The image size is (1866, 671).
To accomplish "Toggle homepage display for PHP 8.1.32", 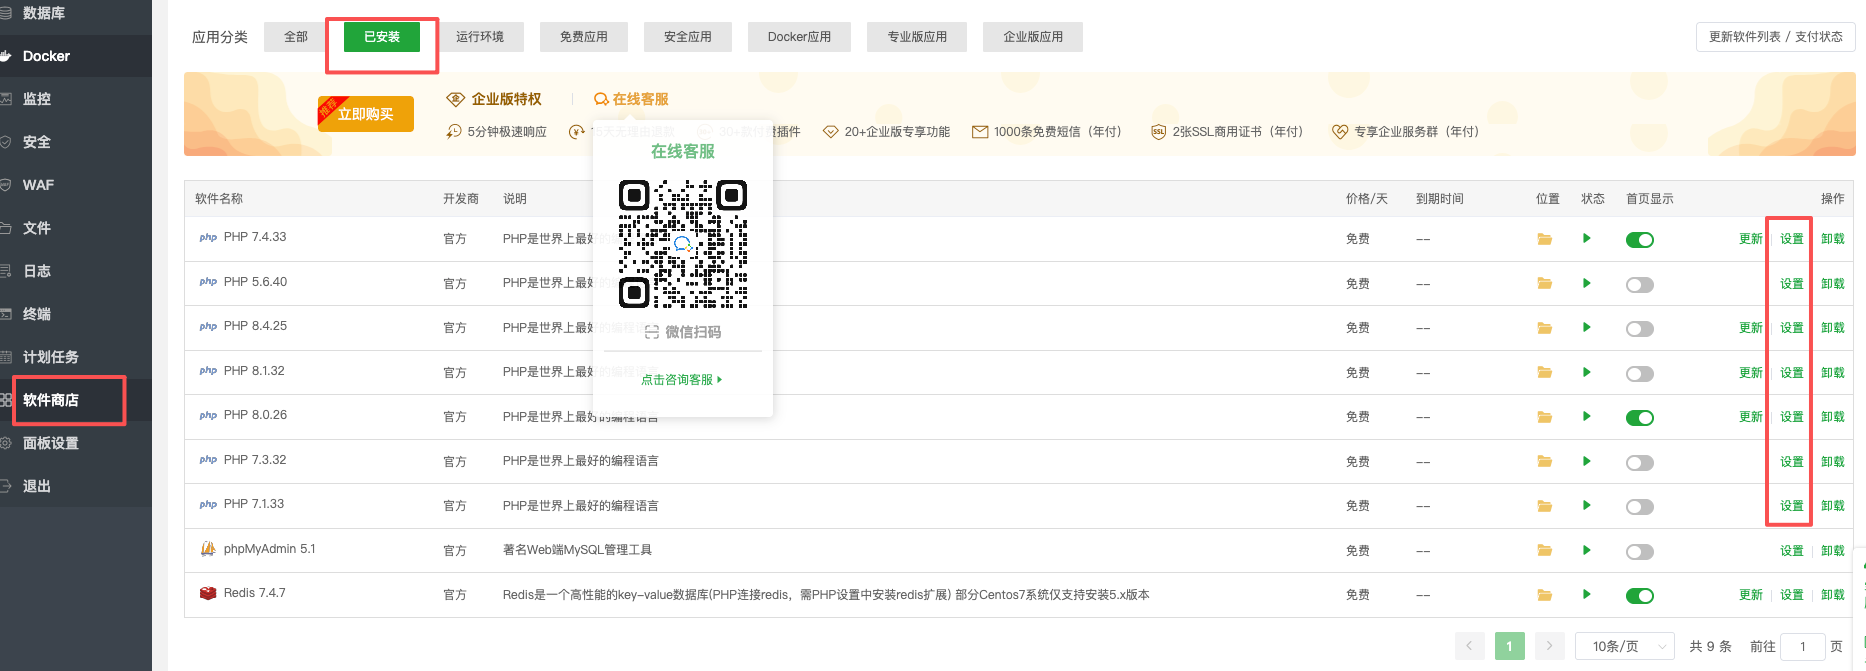I will 1640,374.
